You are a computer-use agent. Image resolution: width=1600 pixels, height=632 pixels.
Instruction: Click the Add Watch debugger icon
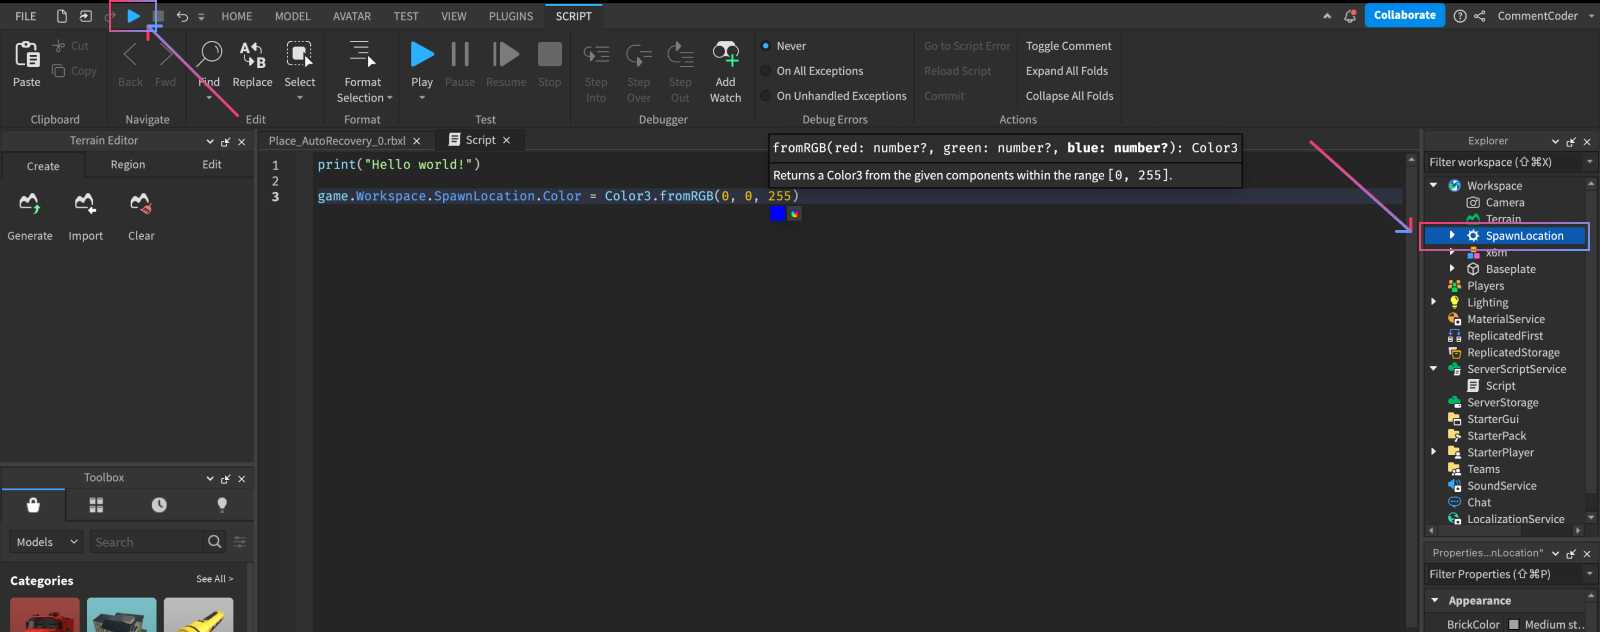coord(726,54)
